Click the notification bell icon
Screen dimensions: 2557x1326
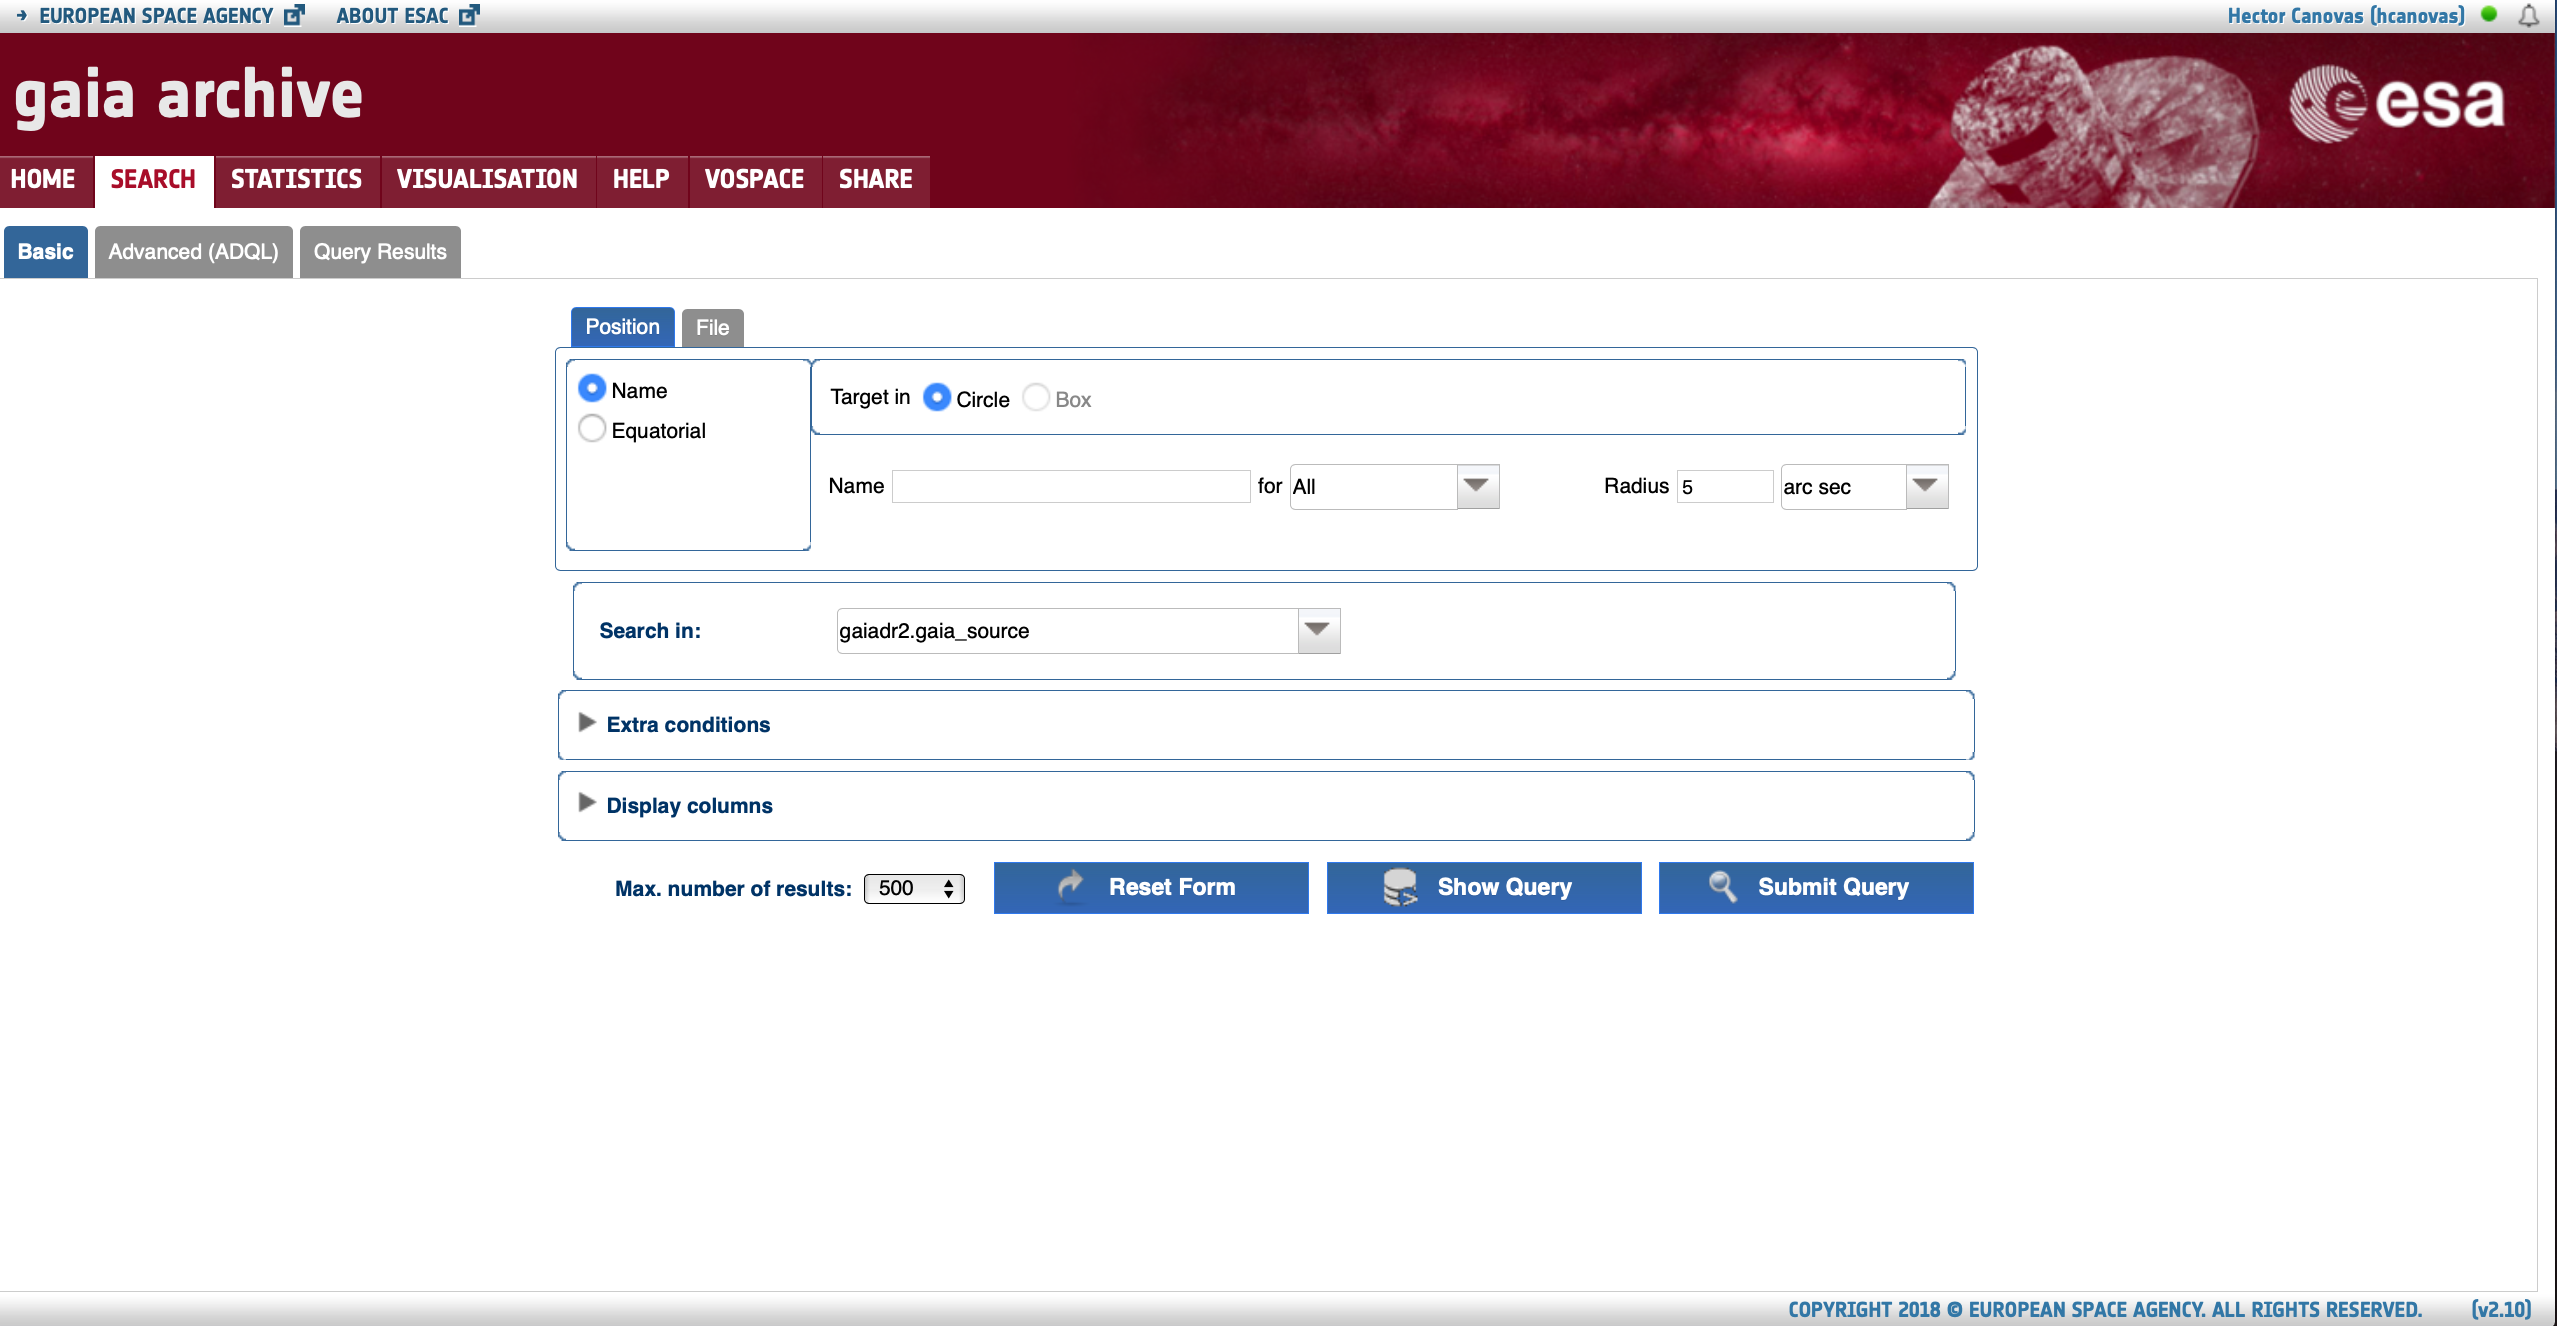2529,15
